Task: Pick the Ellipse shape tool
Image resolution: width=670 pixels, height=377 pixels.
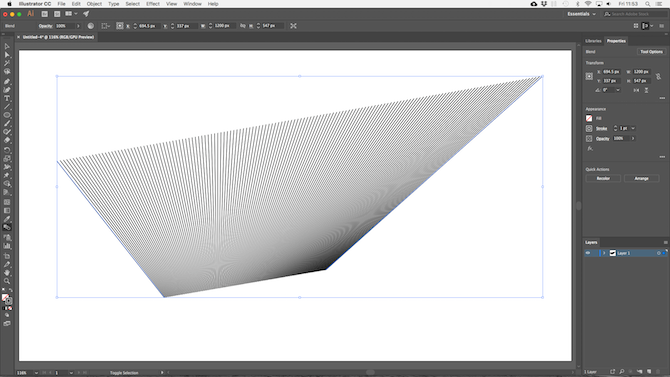Action: pos(7,115)
